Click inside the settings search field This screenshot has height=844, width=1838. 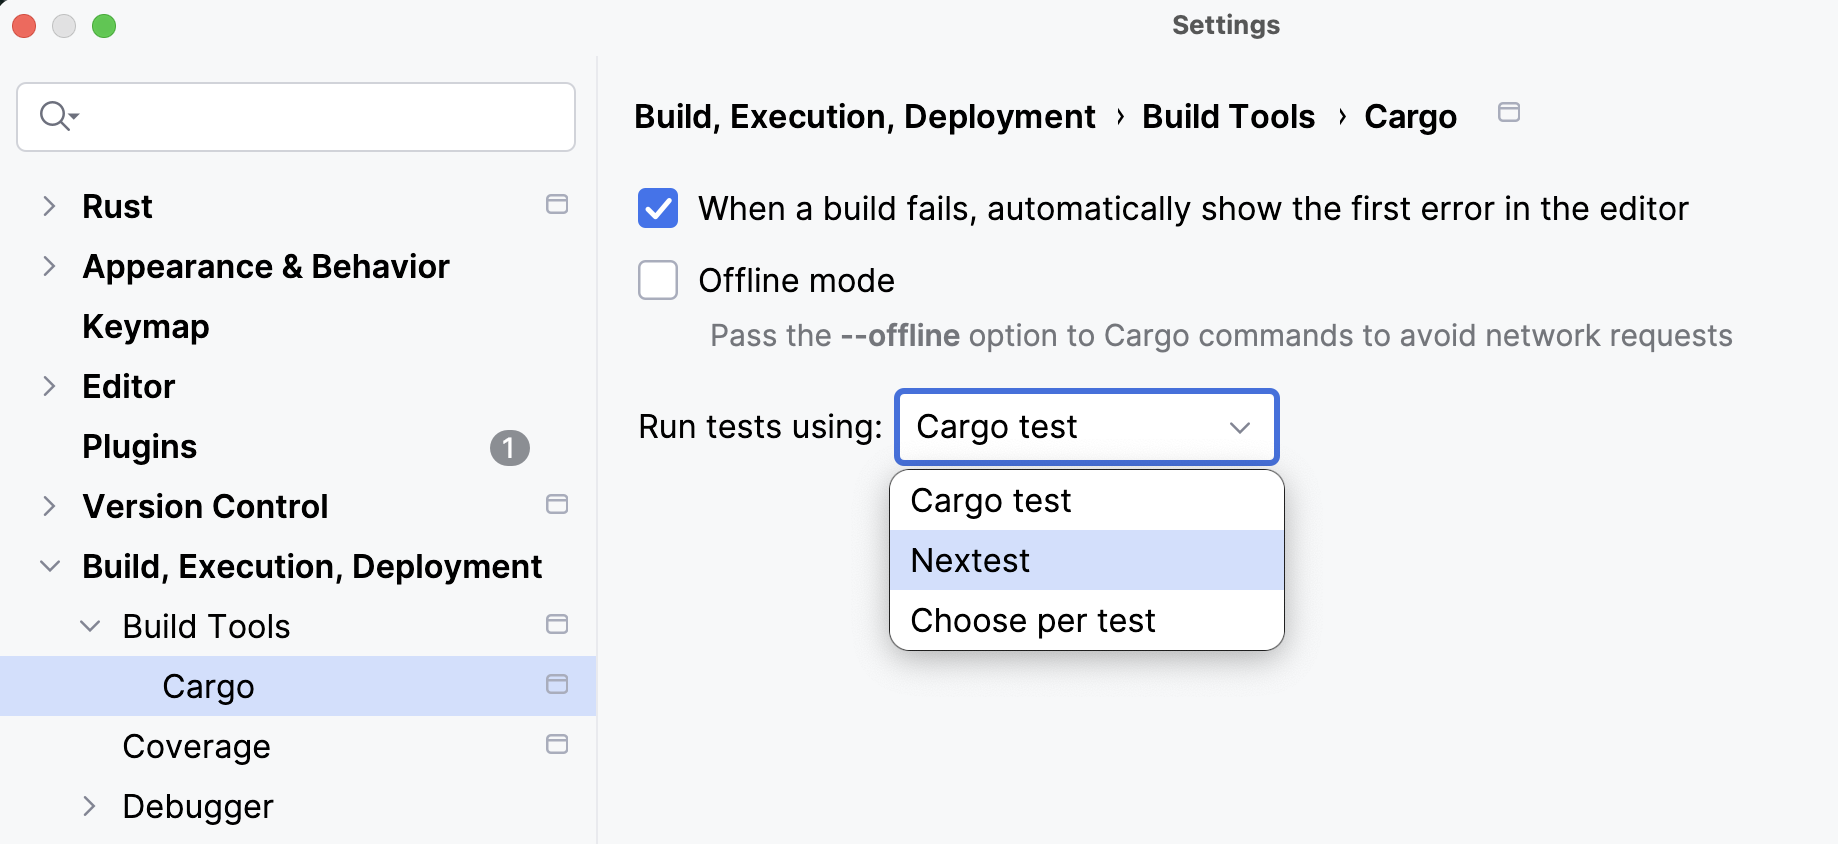(300, 116)
